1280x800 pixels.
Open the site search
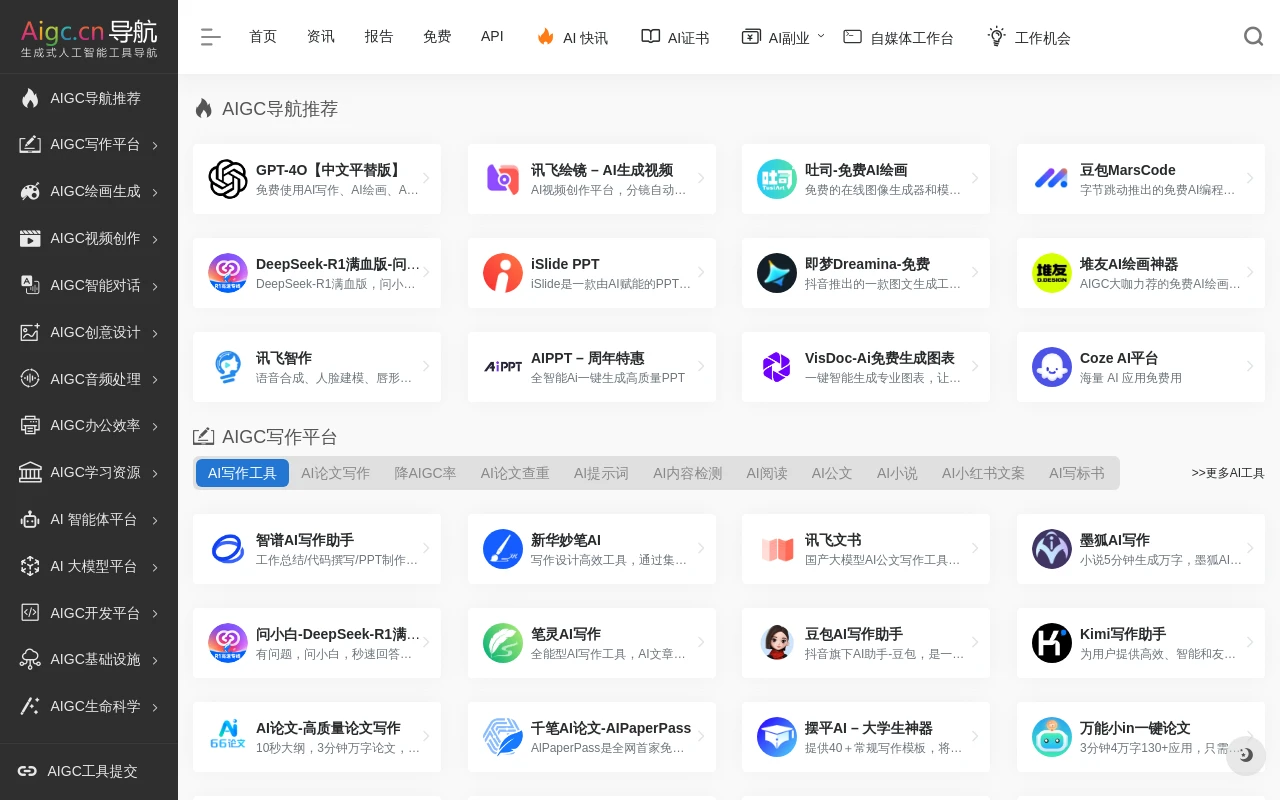pyautogui.click(x=1253, y=36)
